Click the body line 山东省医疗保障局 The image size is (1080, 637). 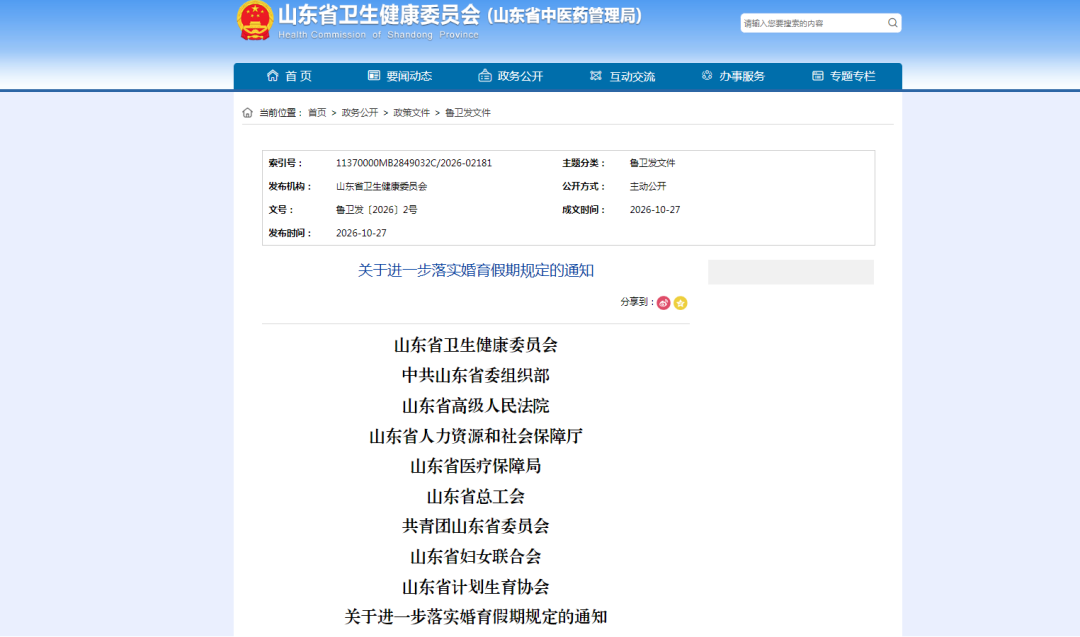[475, 466]
